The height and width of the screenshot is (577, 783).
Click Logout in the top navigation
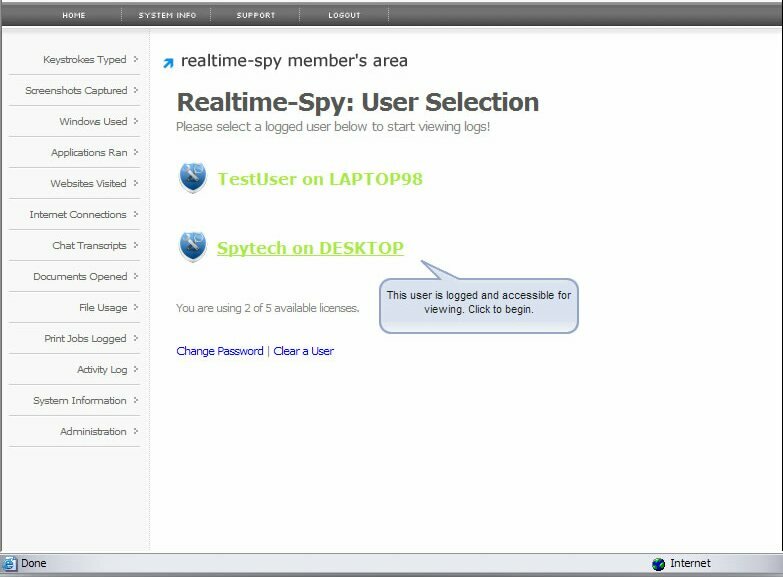(344, 15)
